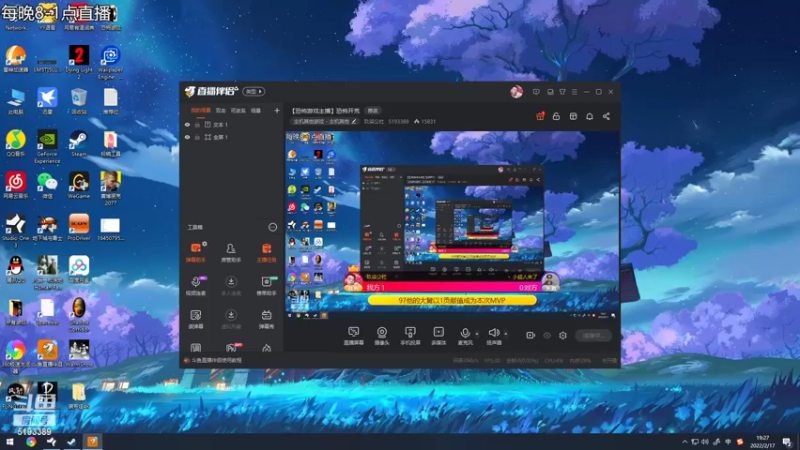800x450 pixels.
Task: Expand the microphone options arrow
Action: point(477,334)
